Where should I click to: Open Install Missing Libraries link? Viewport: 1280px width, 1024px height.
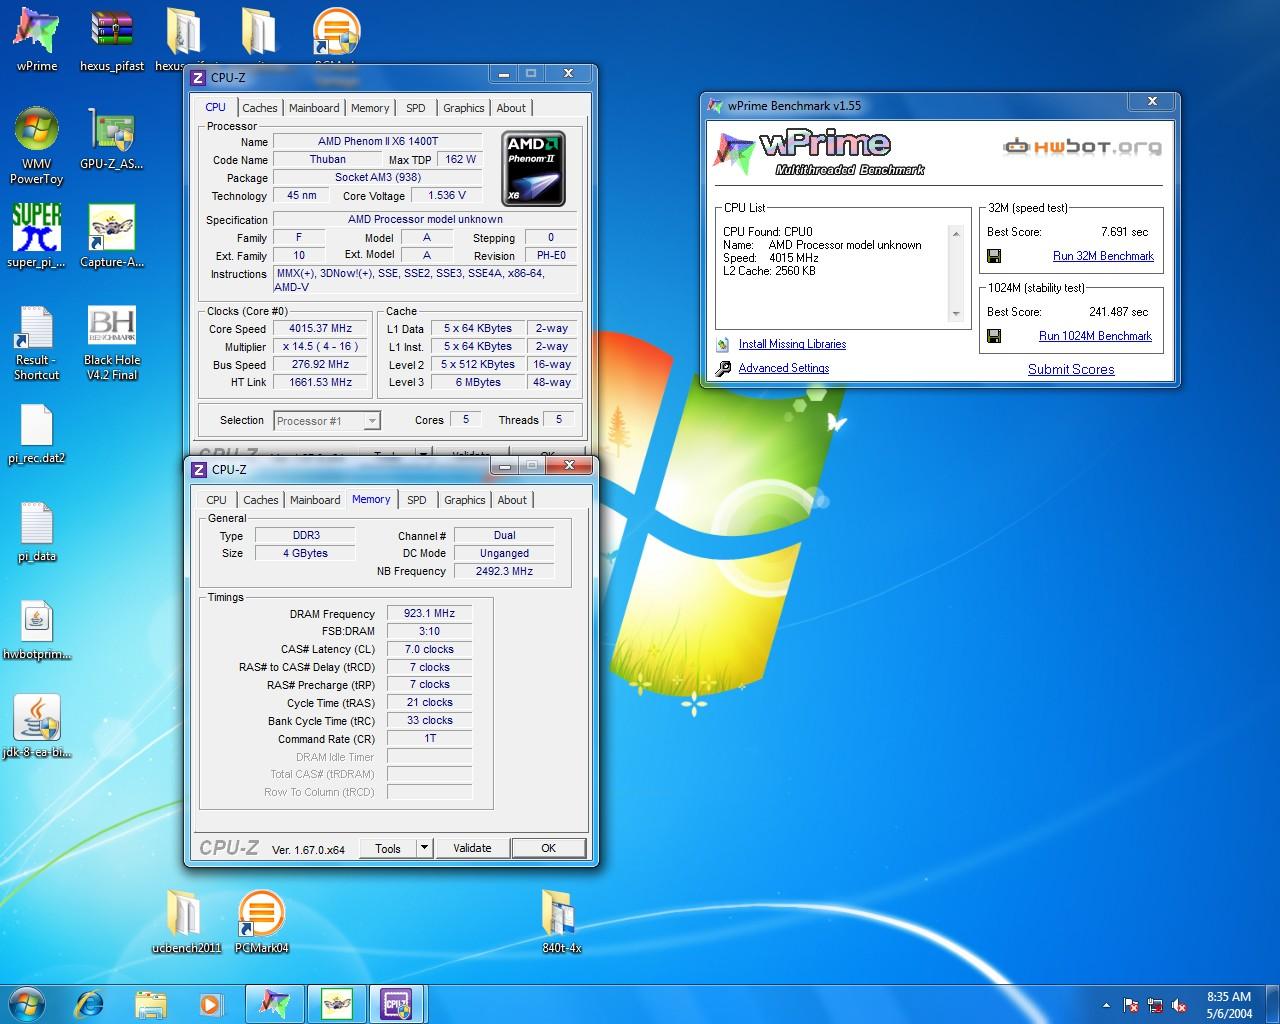coord(792,344)
